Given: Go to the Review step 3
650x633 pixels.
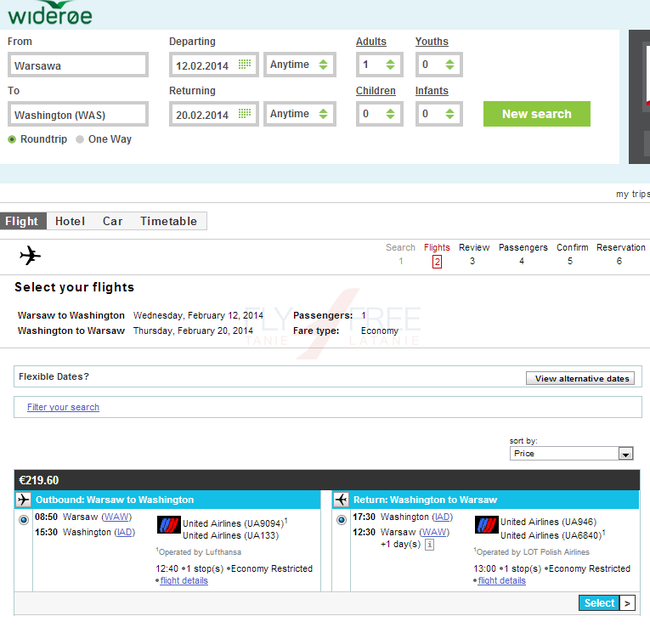Looking at the screenshot, I should tap(474, 254).
